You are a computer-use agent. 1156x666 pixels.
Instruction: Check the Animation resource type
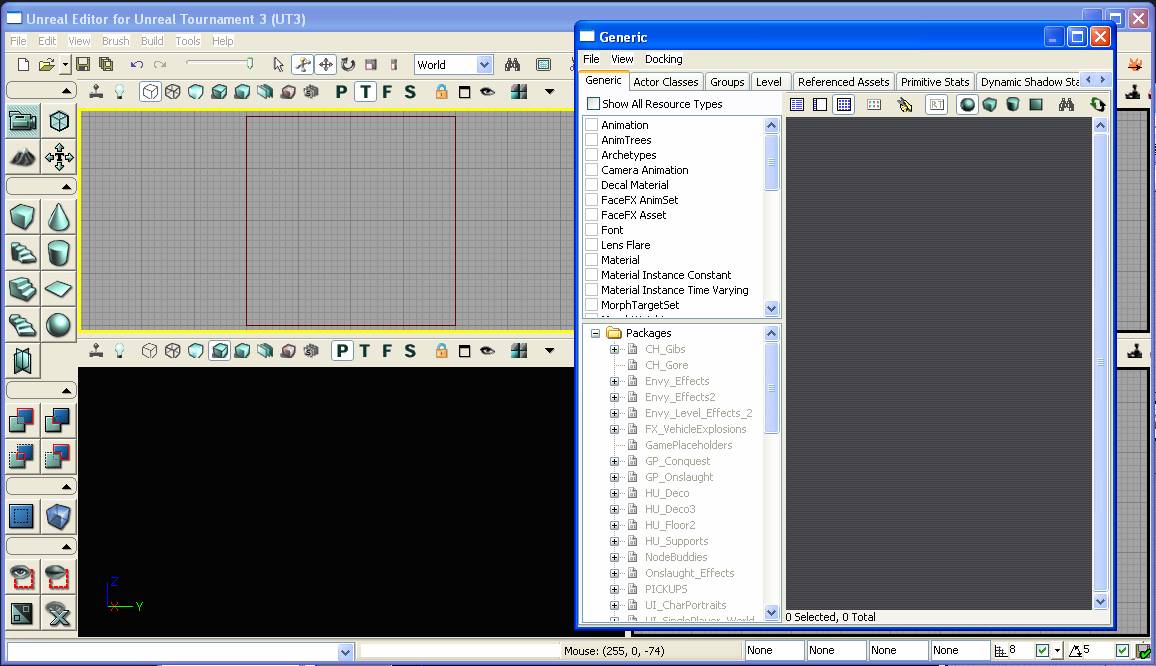pyautogui.click(x=591, y=125)
